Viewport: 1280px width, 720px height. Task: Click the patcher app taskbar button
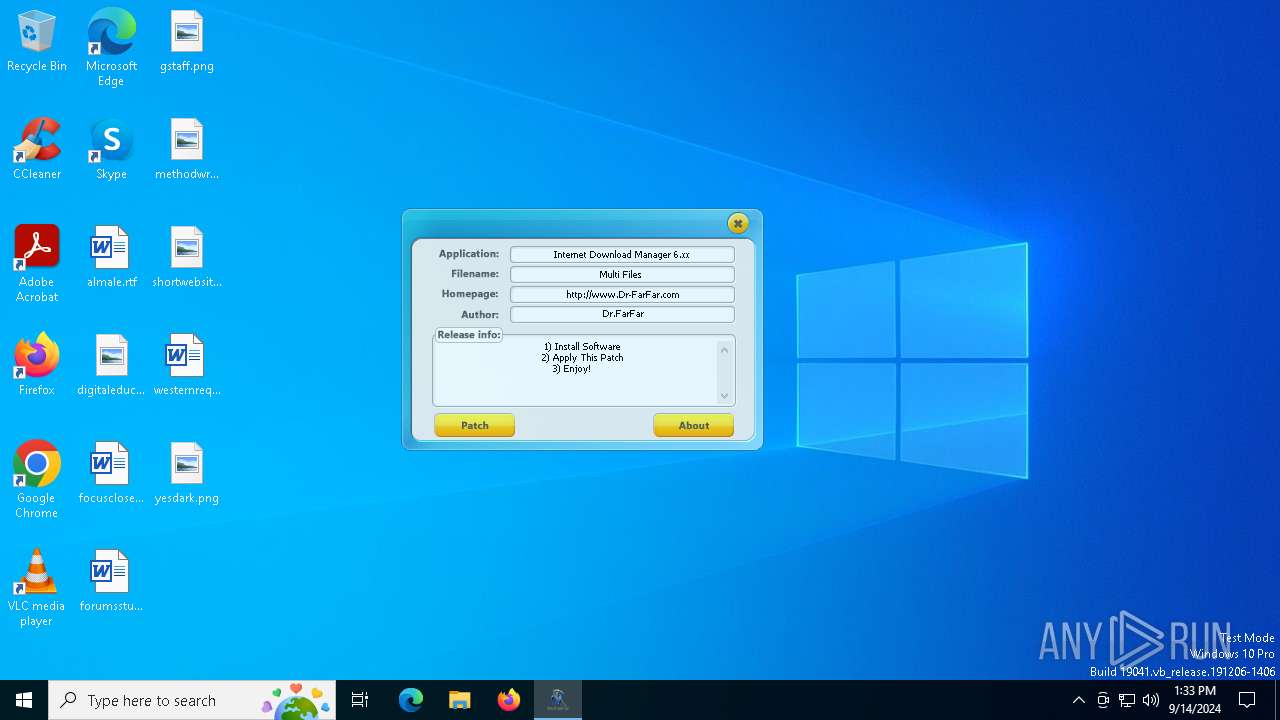pos(558,700)
